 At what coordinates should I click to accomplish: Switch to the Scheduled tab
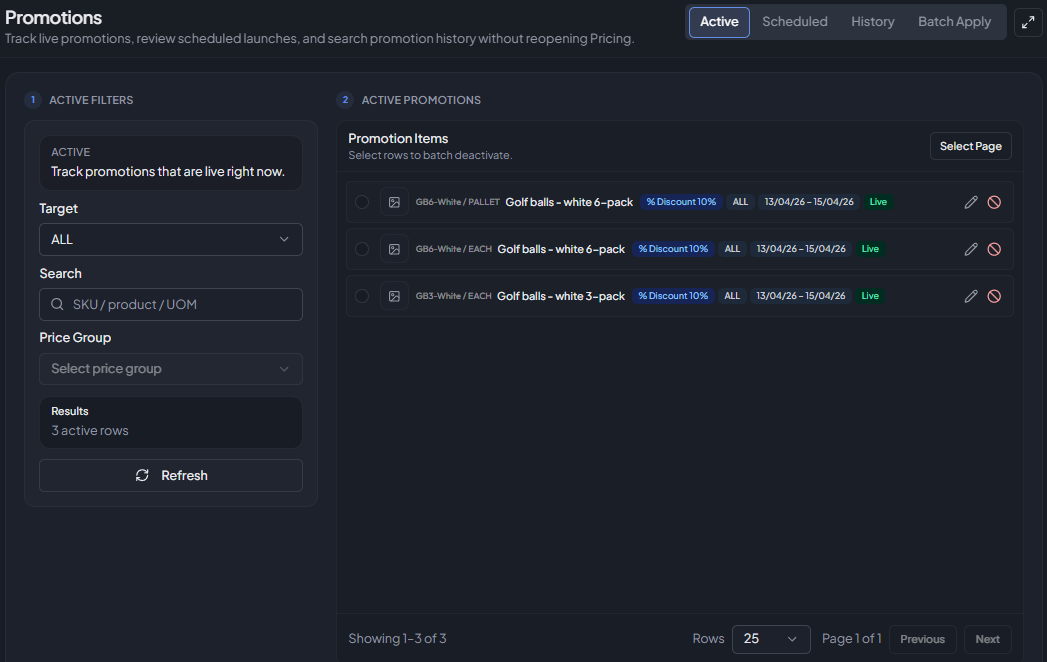(795, 22)
